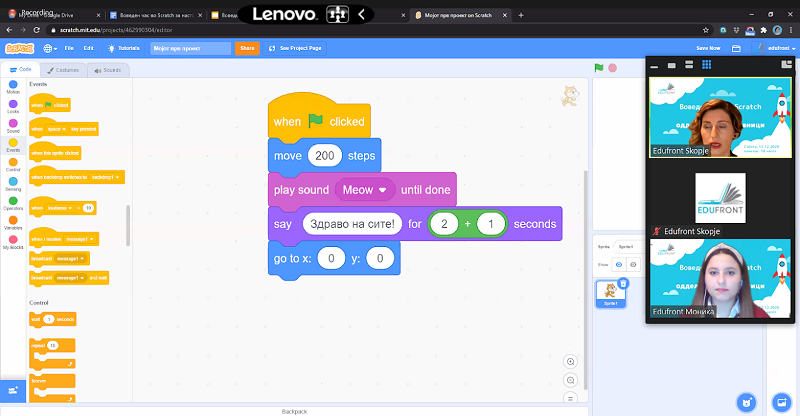The image size is (800, 416).
Task: Open the Choose a Sprite button
Action: point(746,401)
